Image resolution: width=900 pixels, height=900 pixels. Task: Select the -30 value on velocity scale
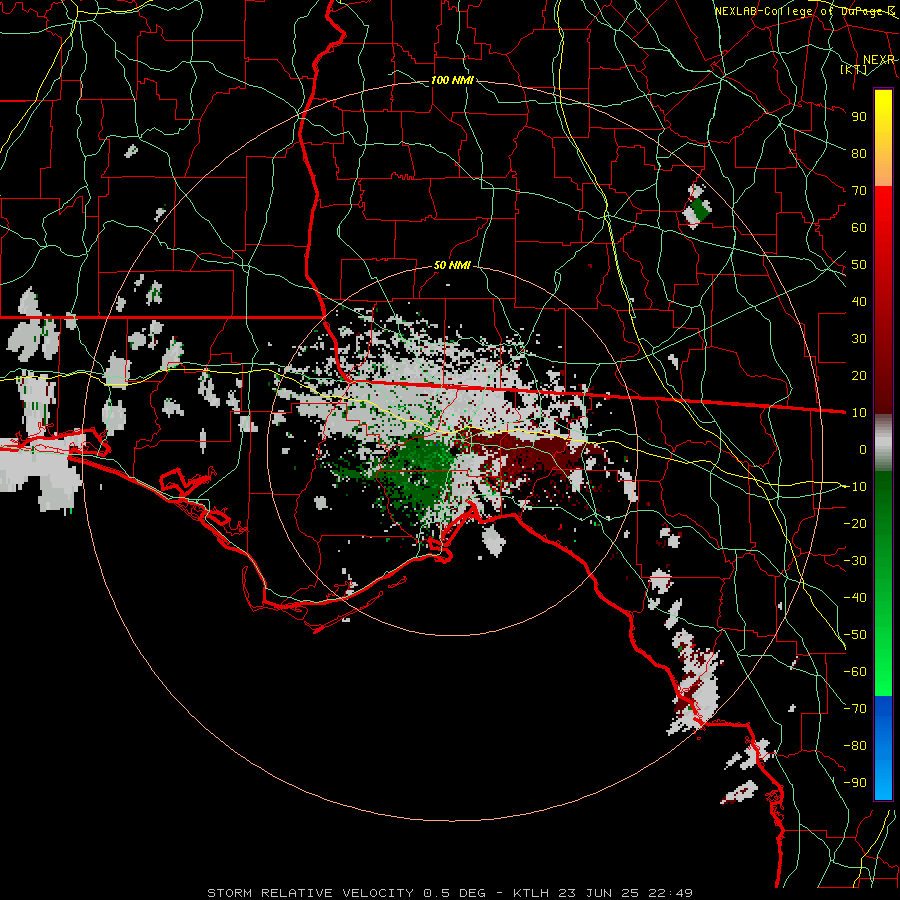[855, 561]
